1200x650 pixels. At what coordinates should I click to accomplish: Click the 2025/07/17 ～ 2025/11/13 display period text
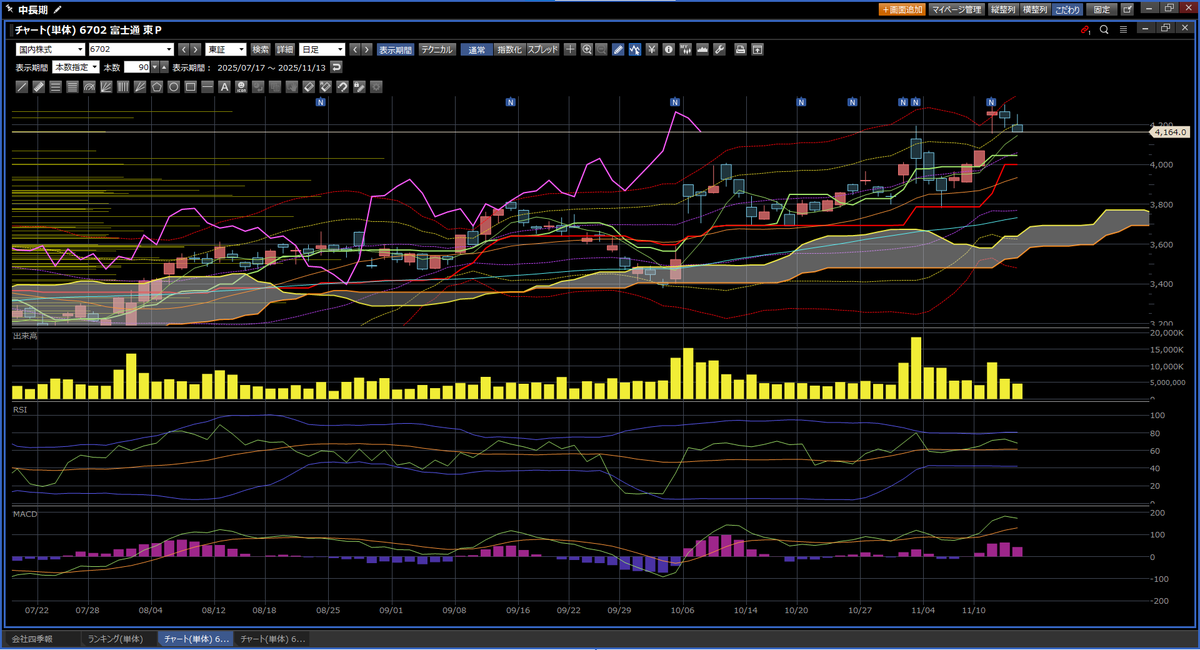pos(271,67)
